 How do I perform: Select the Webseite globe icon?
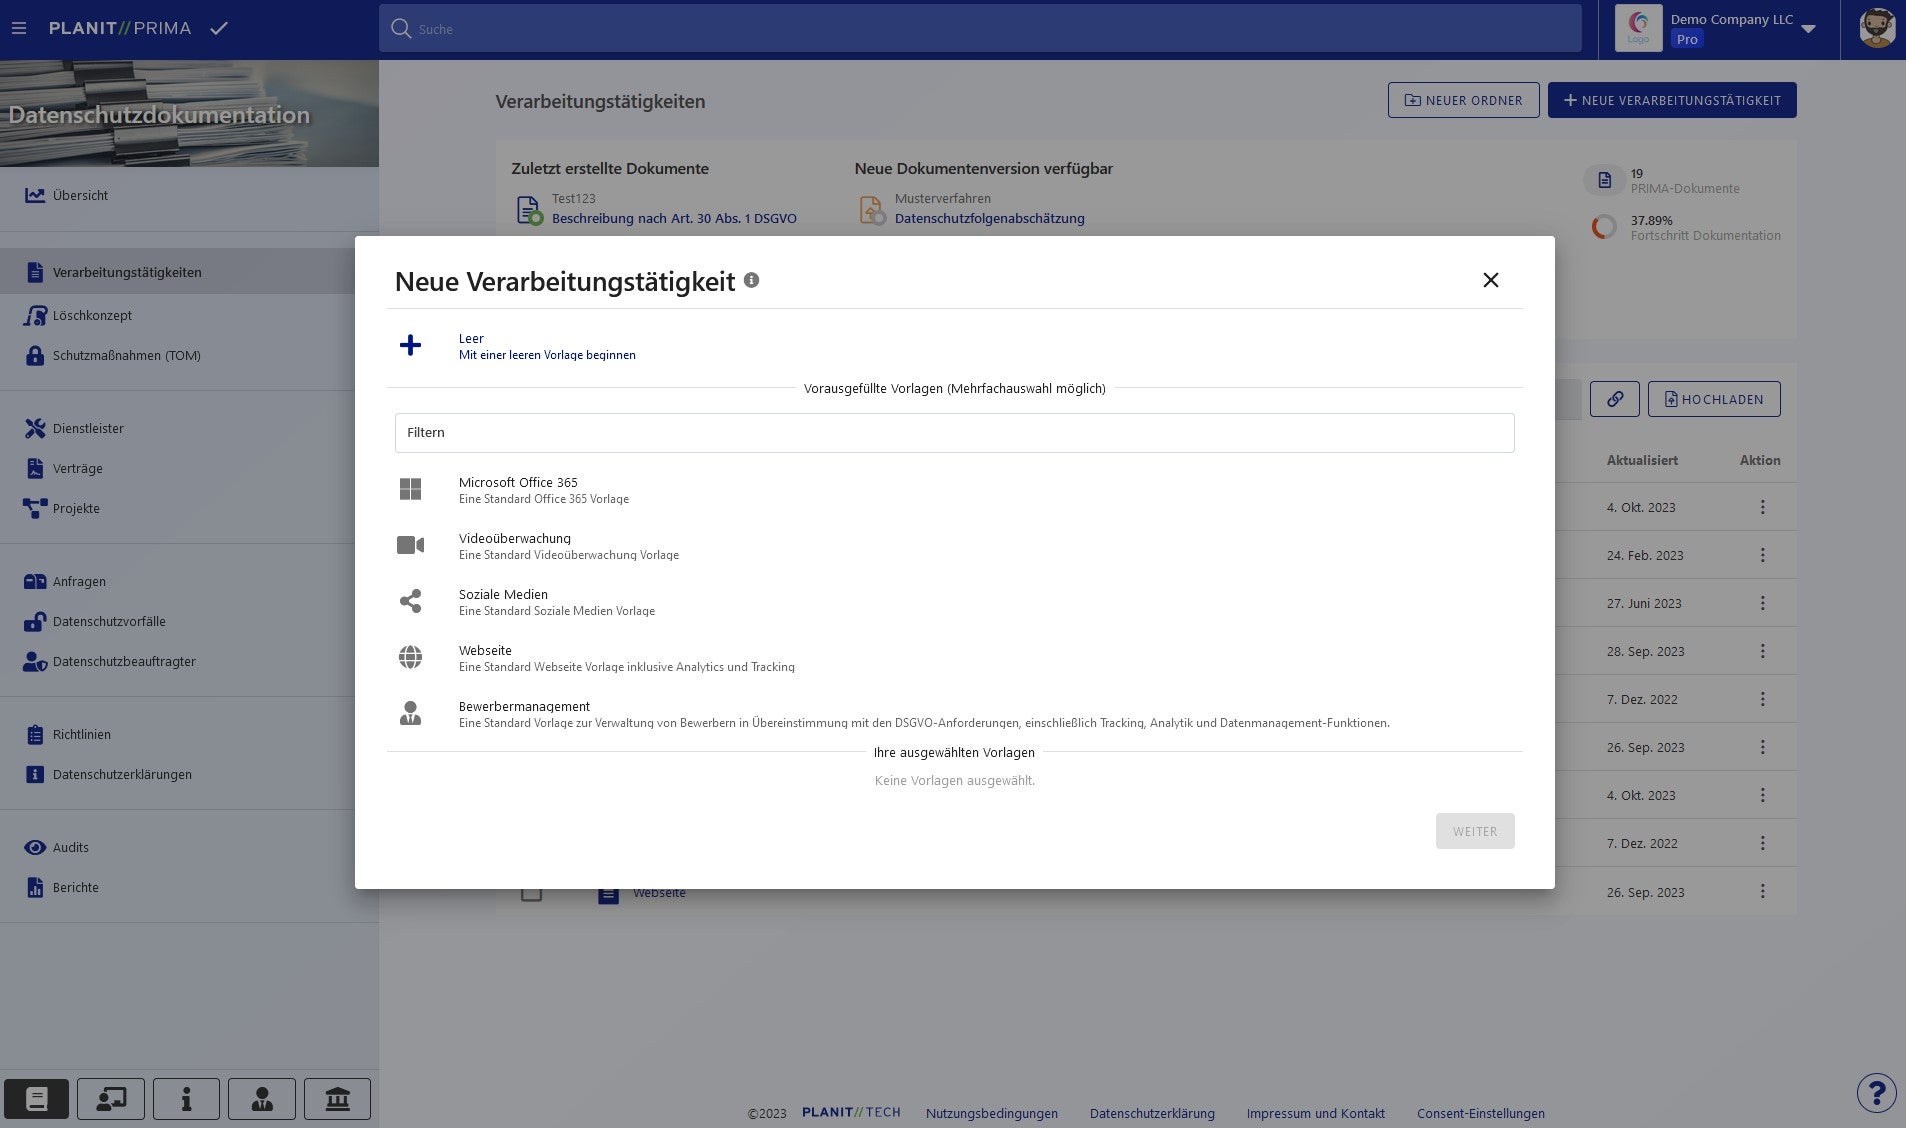(410, 657)
